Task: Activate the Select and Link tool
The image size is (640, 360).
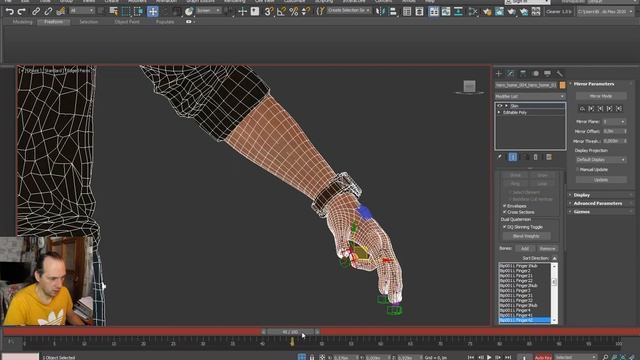Action: click(36, 11)
